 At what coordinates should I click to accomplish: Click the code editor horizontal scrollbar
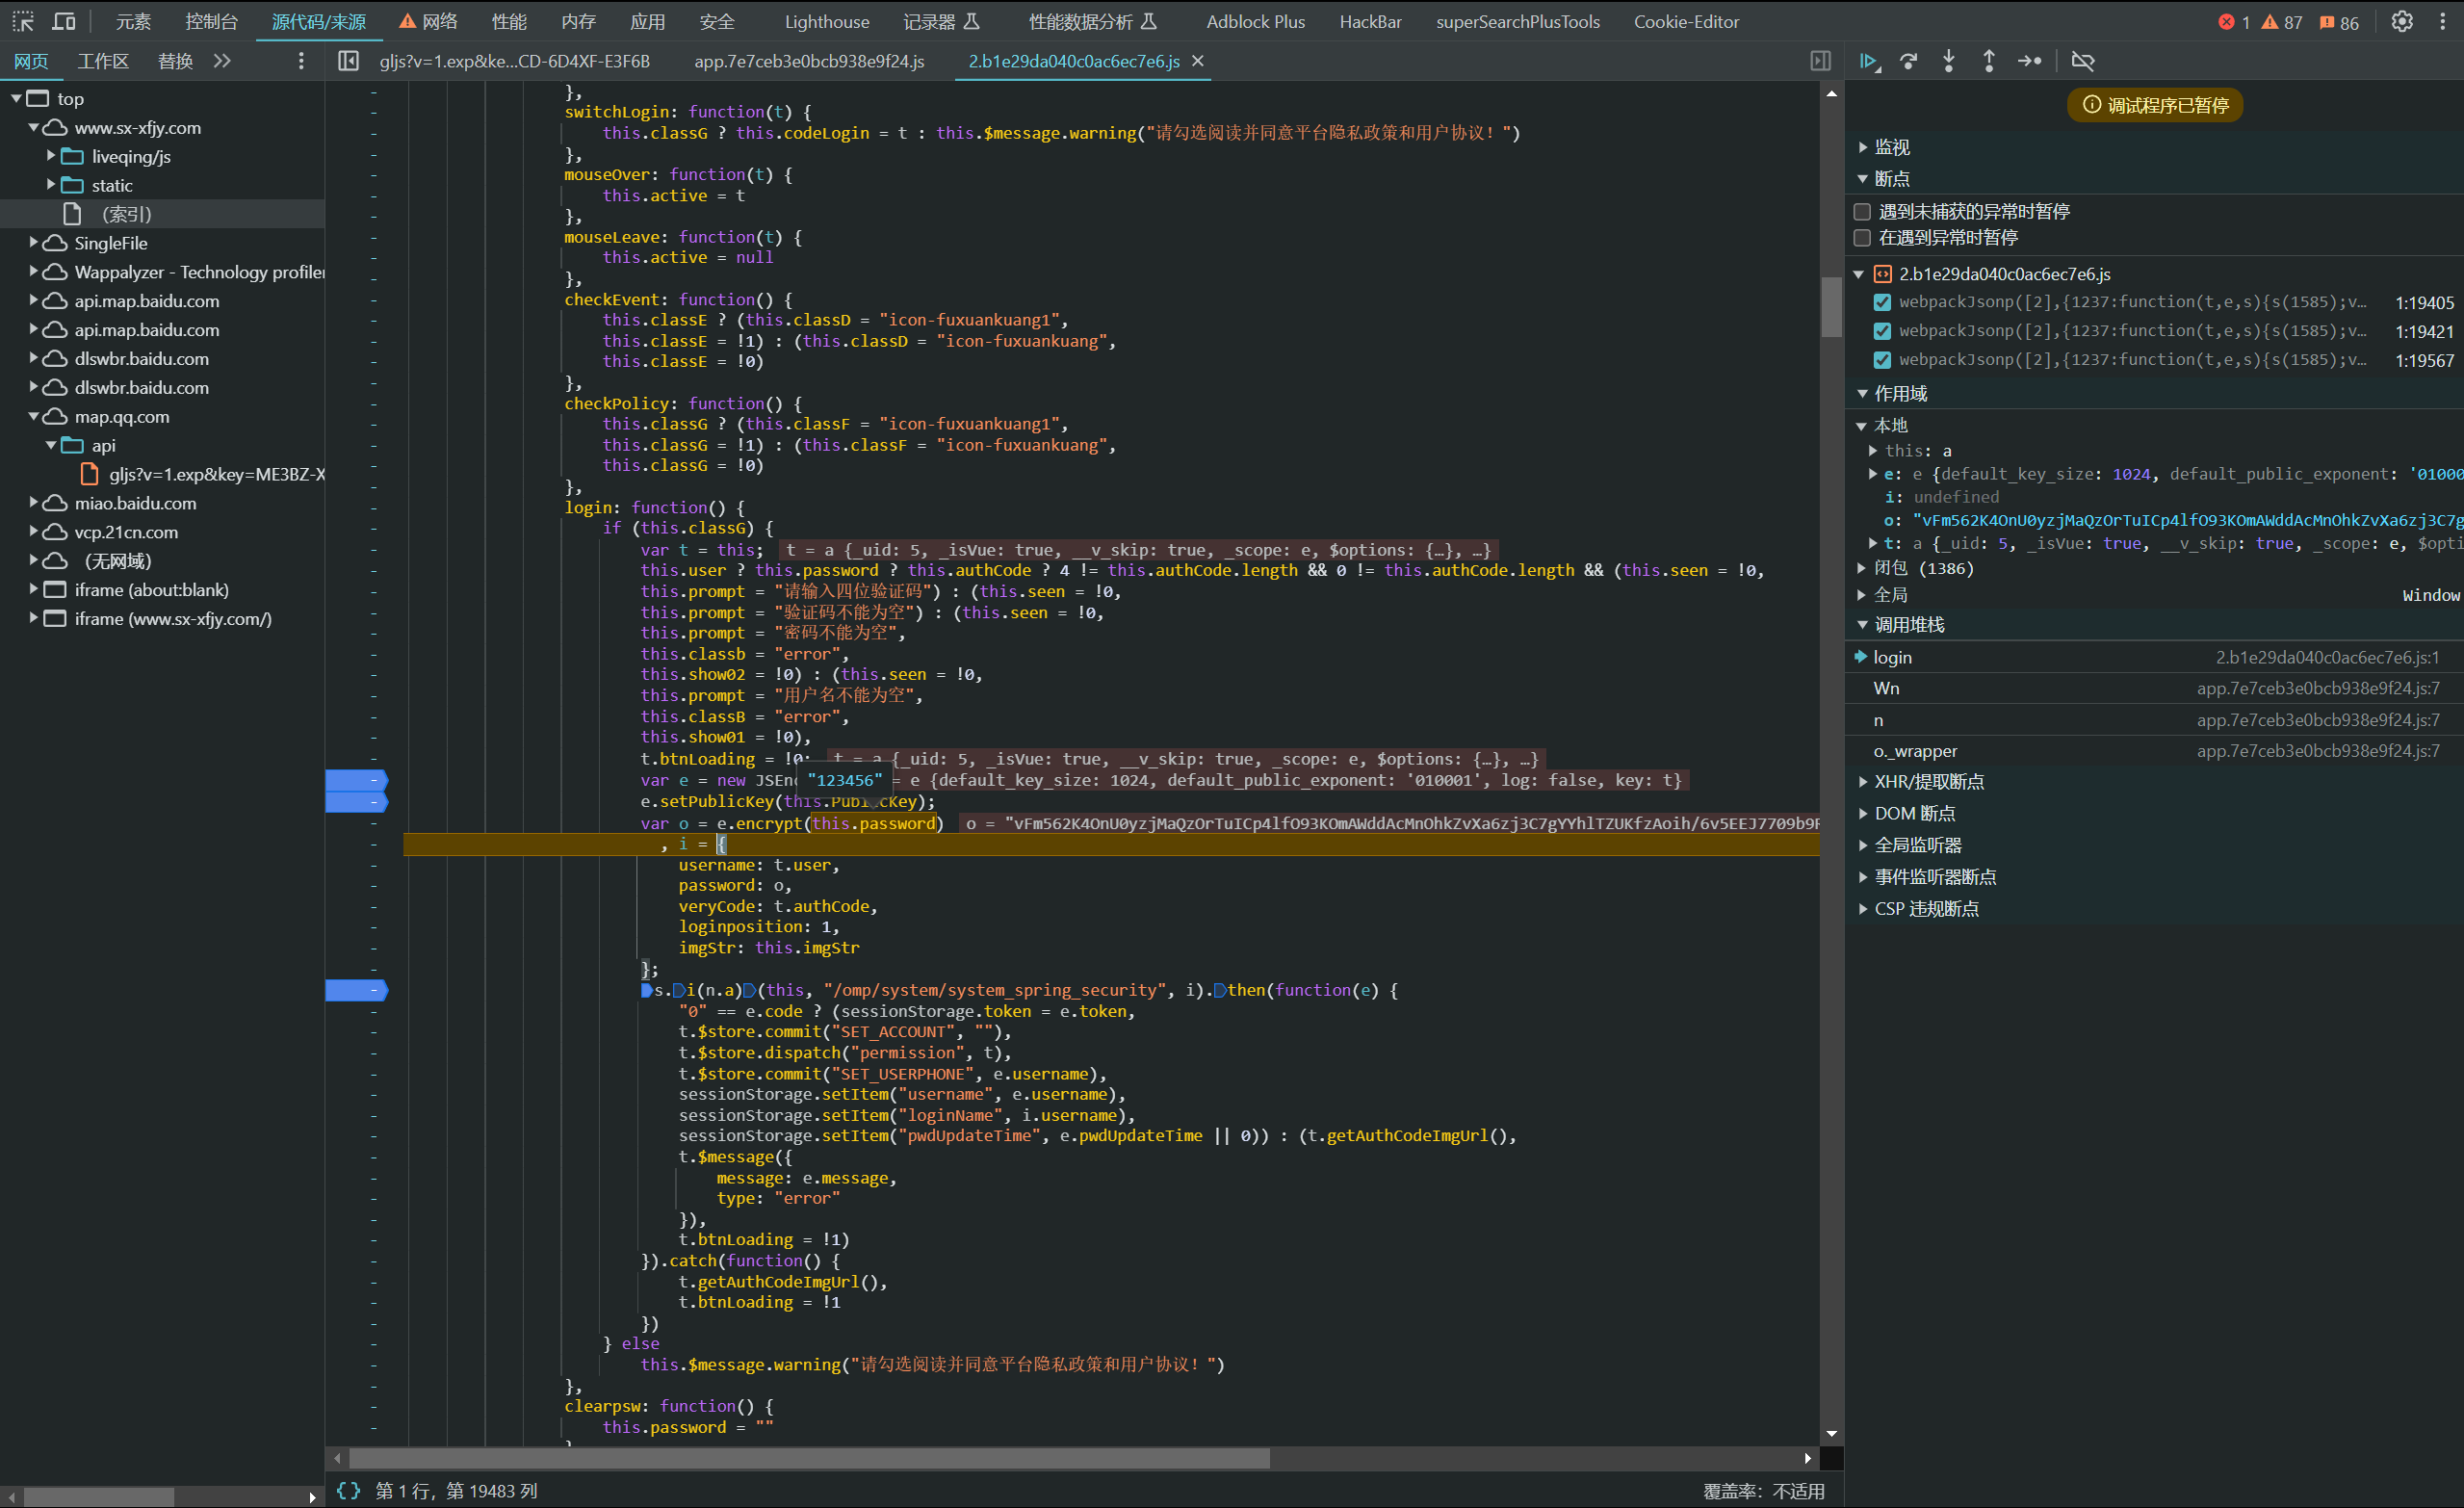pyautogui.click(x=809, y=1458)
